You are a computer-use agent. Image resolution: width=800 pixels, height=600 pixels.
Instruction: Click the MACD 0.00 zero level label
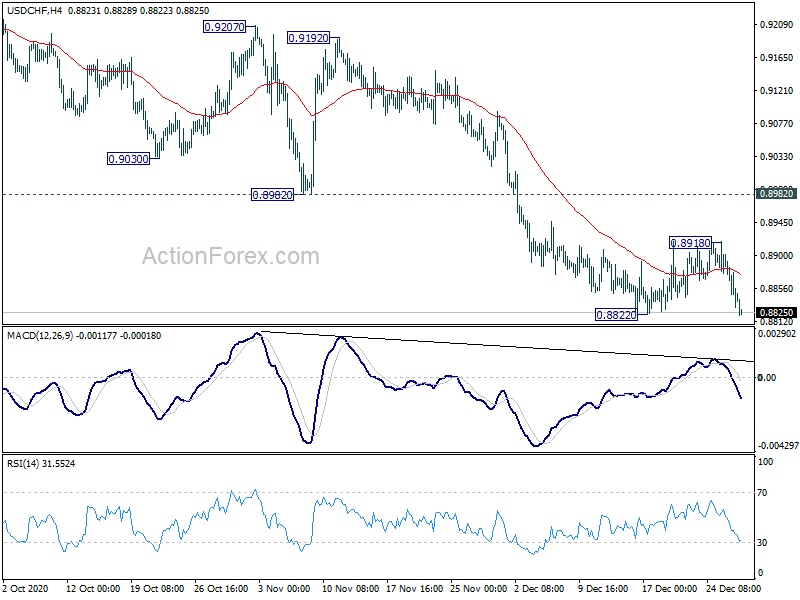[x=767, y=378]
